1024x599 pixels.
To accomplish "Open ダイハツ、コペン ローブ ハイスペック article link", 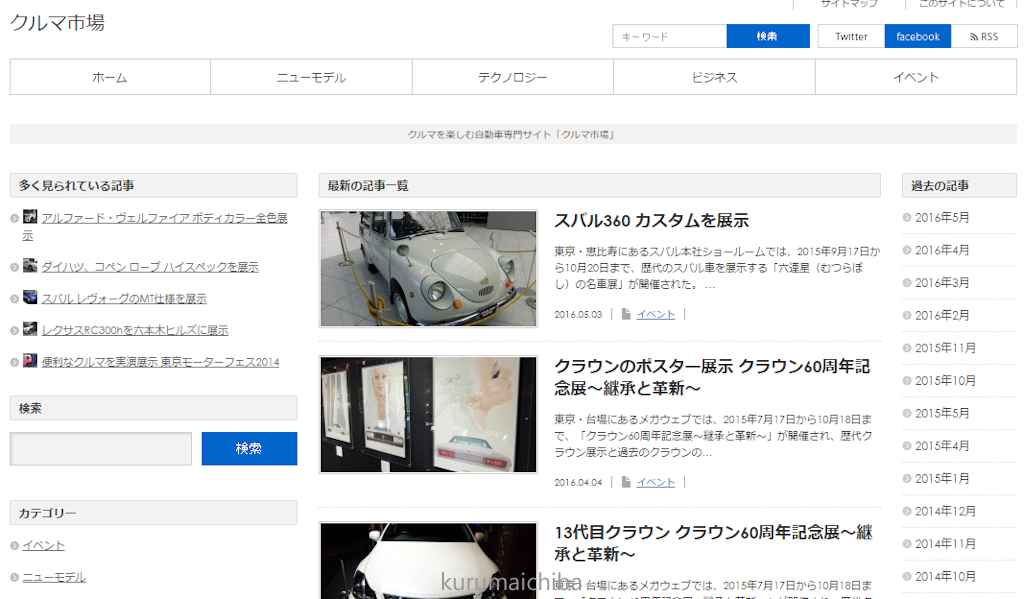I will [150, 267].
